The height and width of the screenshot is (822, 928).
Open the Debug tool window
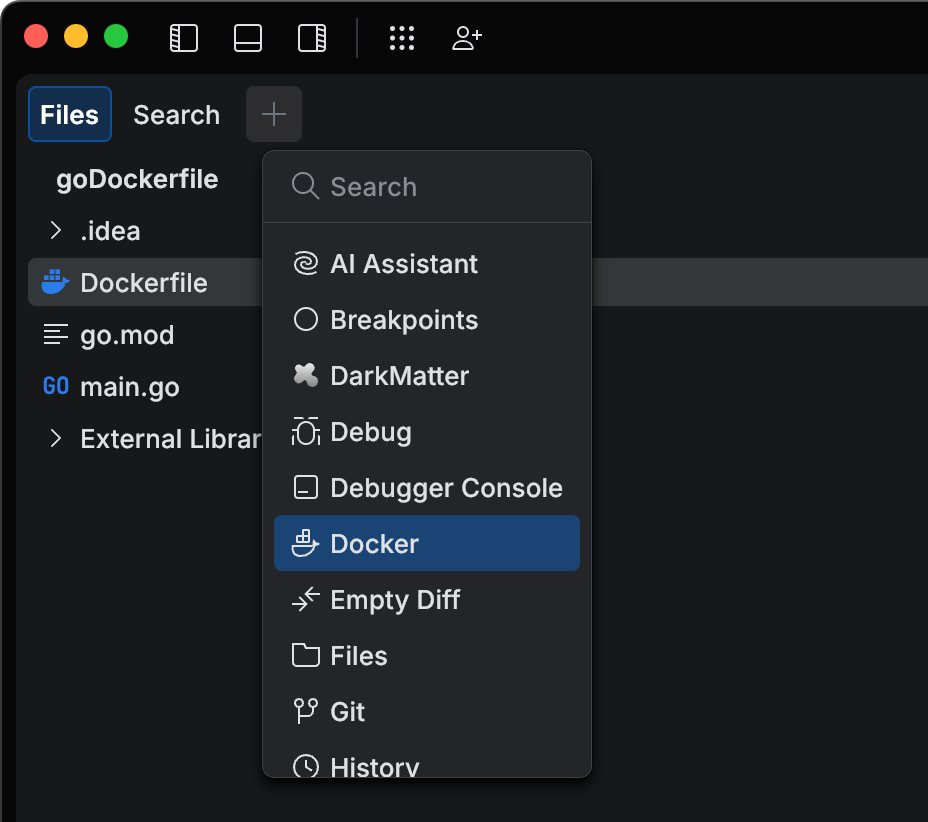(371, 432)
